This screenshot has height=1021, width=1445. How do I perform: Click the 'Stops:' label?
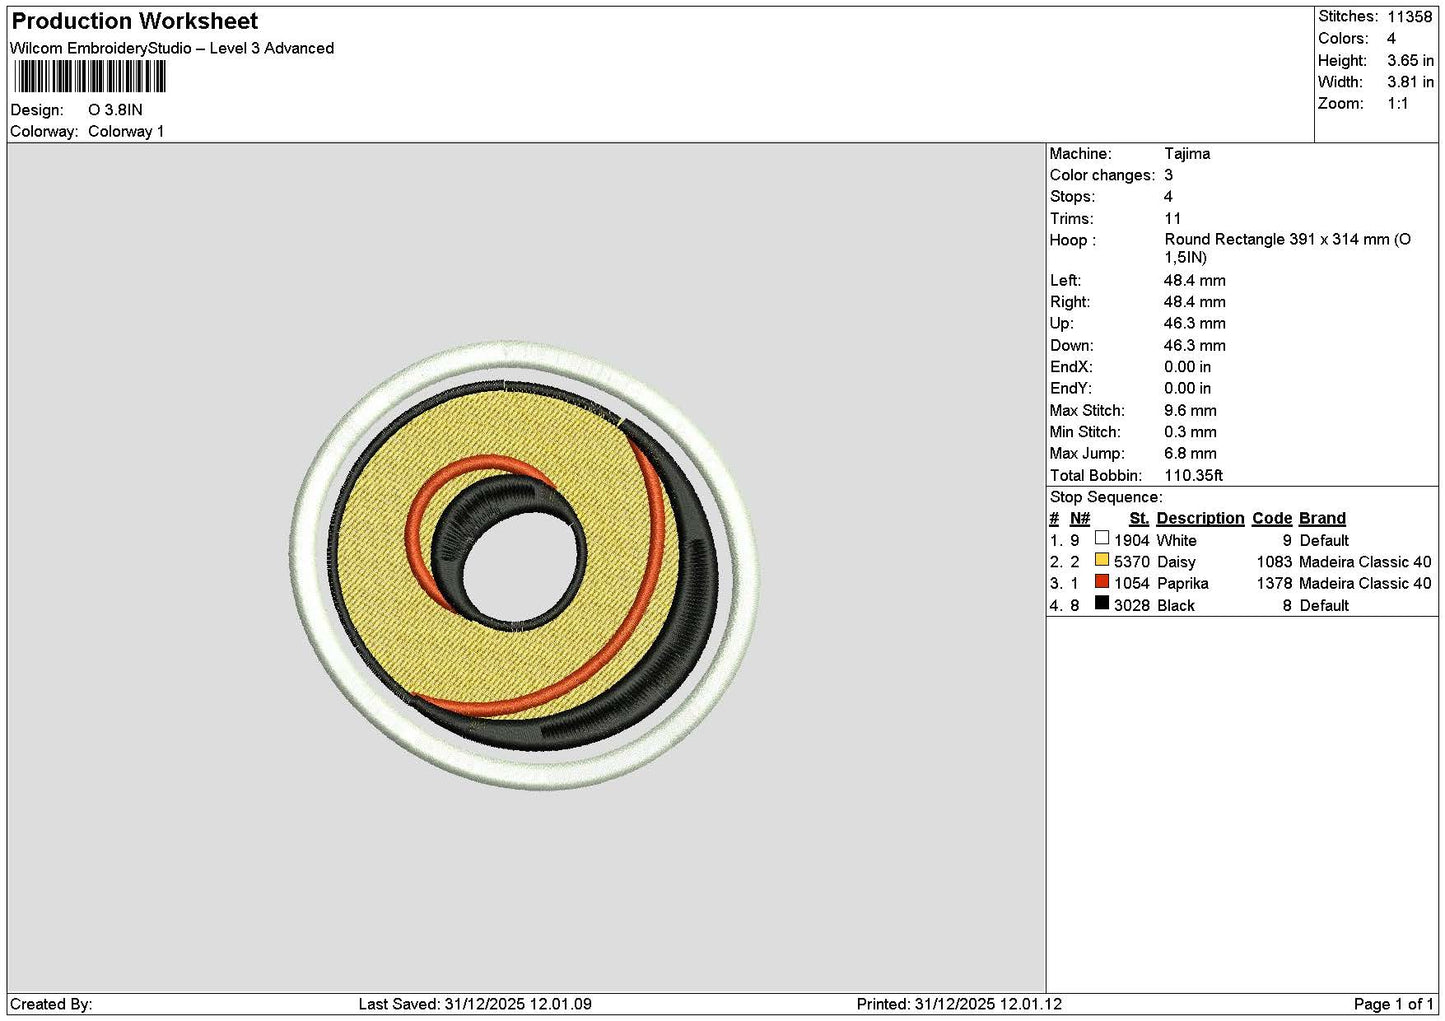[x=1072, y=197]
